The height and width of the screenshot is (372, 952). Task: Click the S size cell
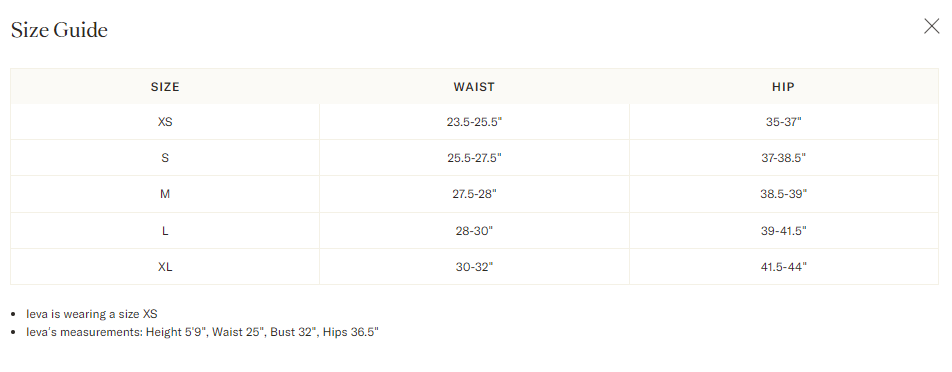click(165, 158)
